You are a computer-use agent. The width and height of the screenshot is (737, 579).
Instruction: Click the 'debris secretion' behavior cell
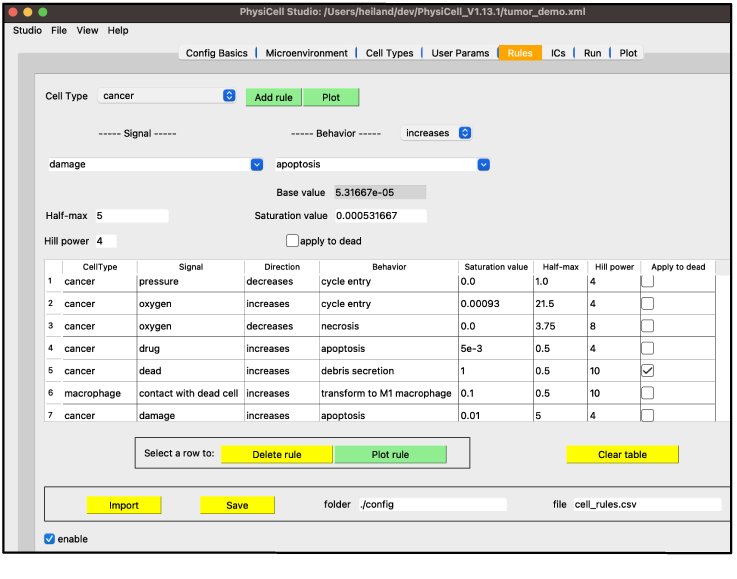(x=388, y=371)
